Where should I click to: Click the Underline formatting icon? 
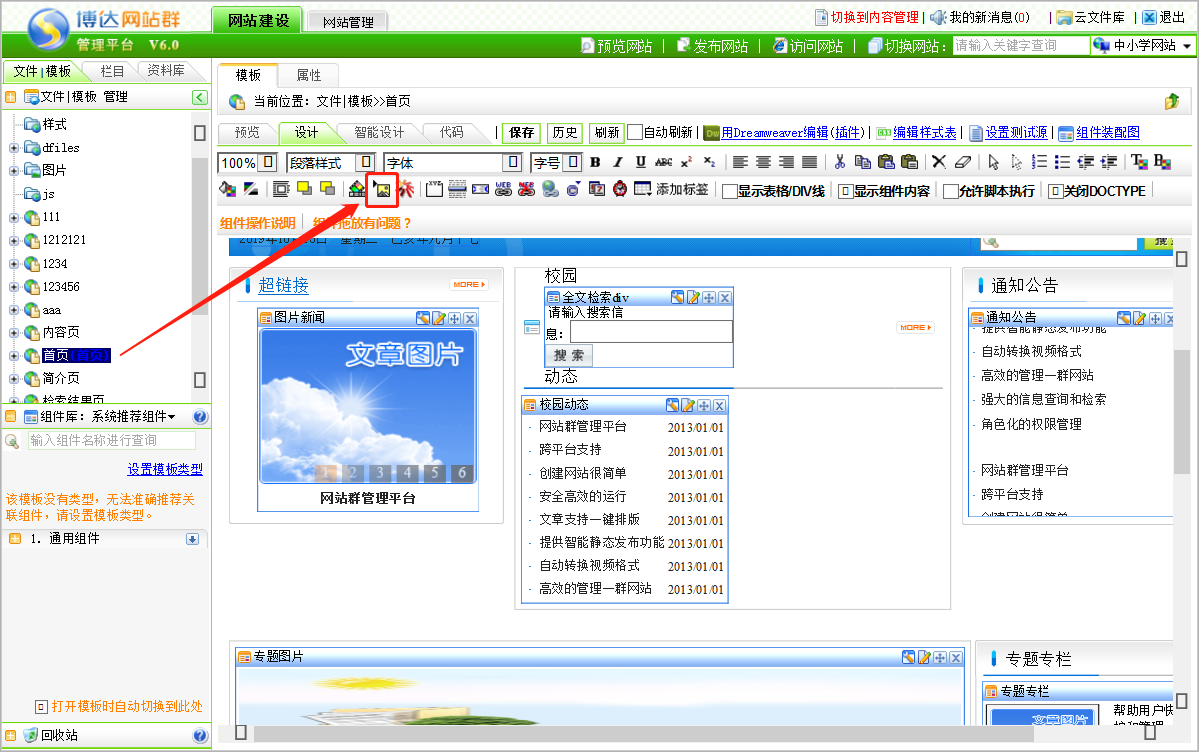point(640,162)
